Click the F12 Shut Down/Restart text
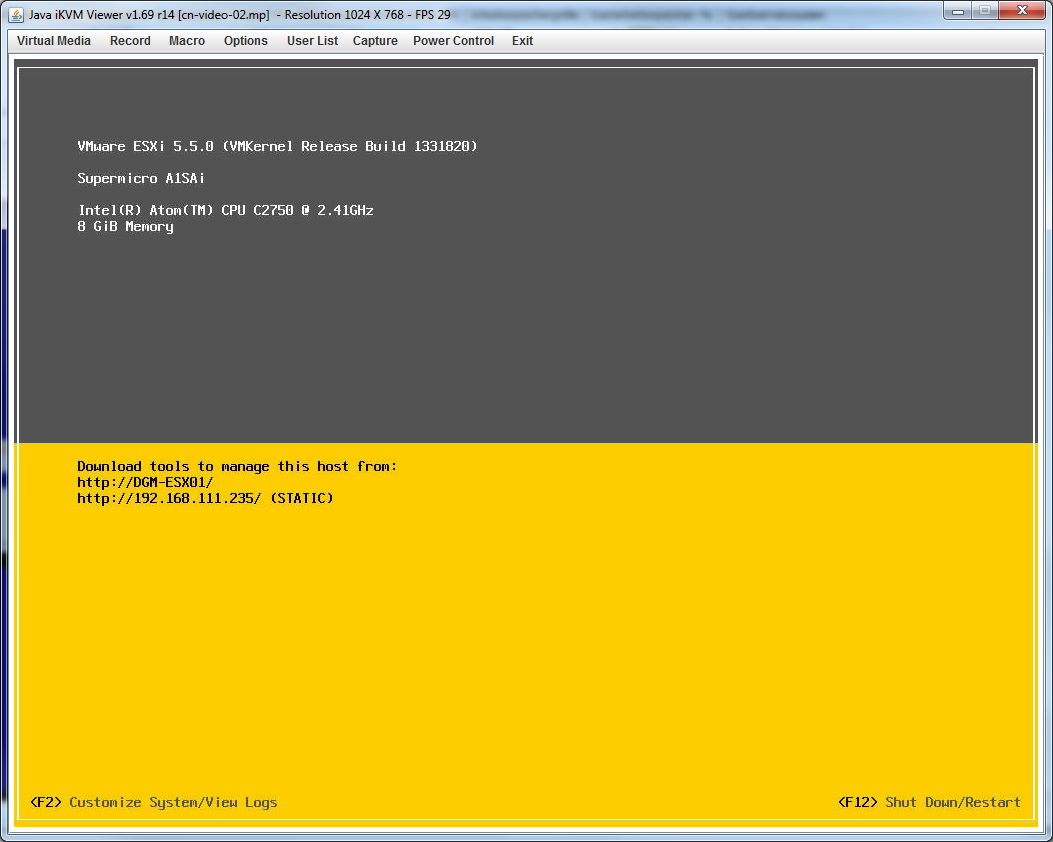 click(x=929, y=802)
